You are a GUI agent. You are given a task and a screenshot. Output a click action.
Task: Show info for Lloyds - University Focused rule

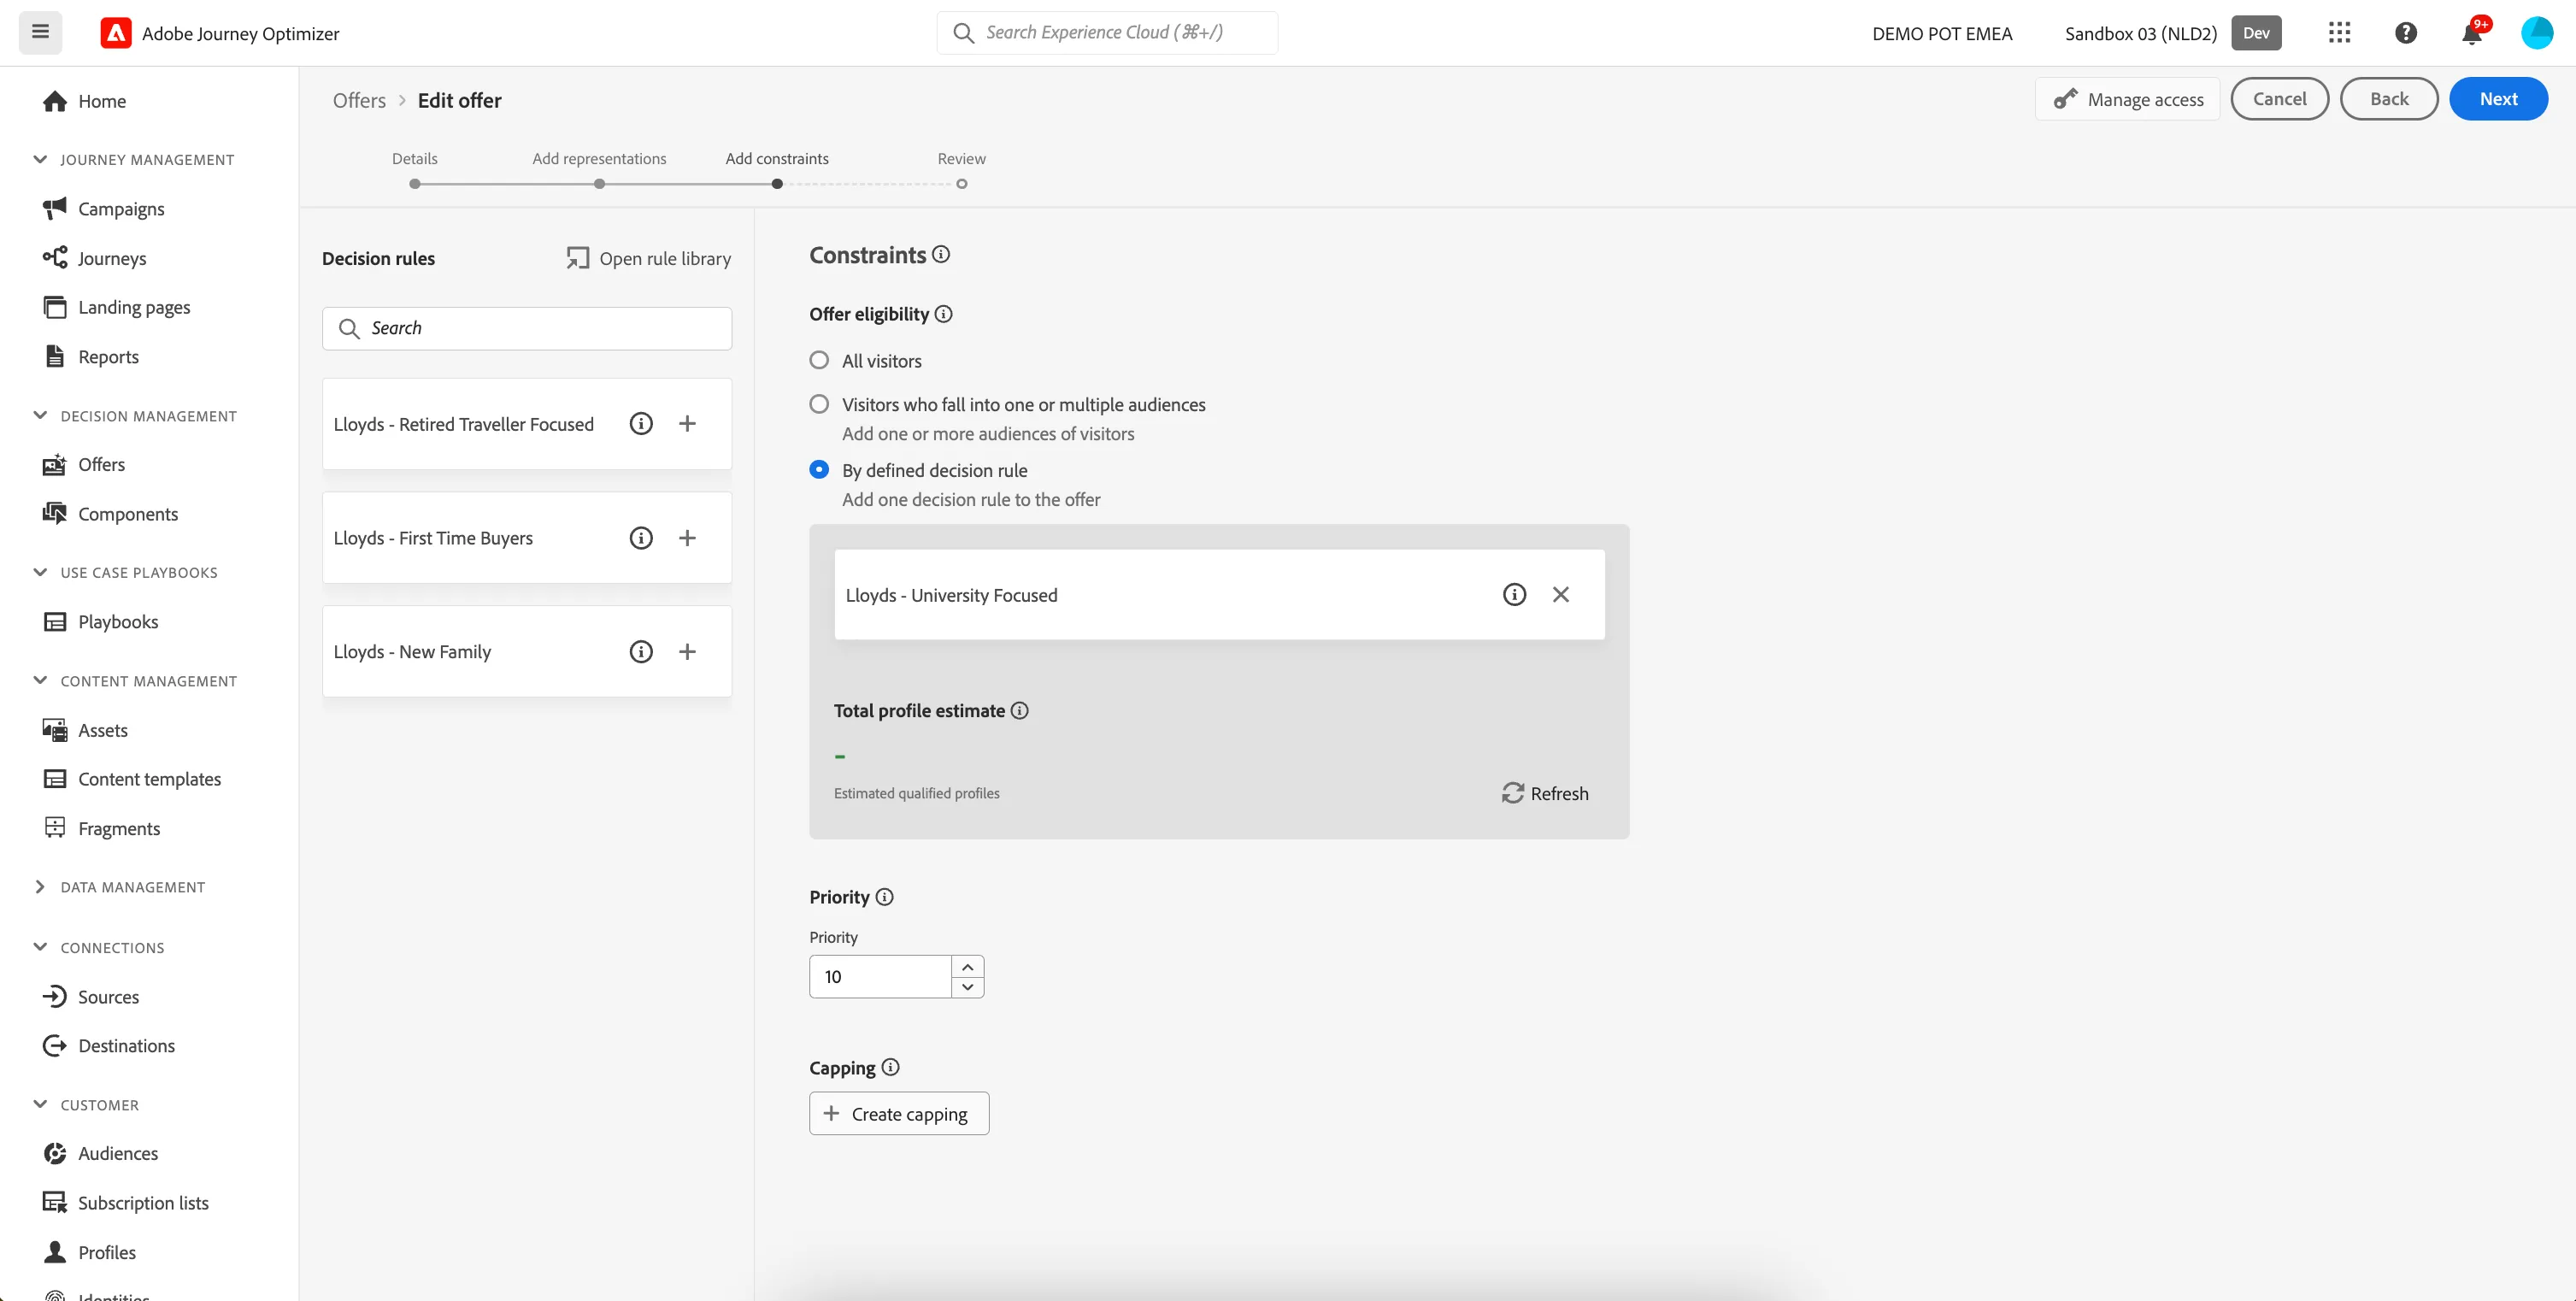point(1514,595)
